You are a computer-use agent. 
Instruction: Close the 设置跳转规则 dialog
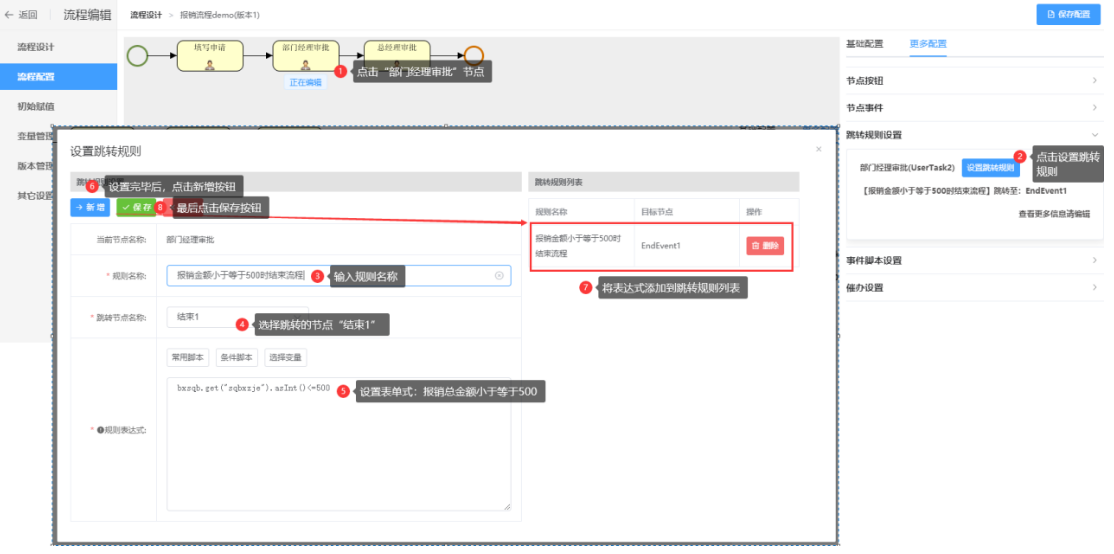pos(818,149)
